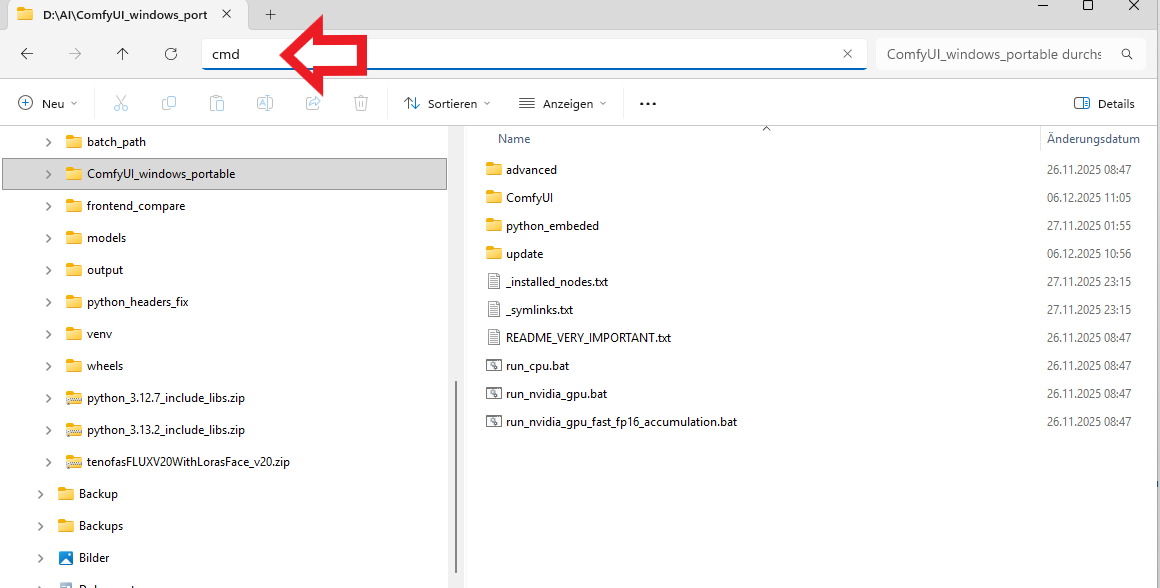Clear the cmd text from the address bar
This screenshot has height=588, width=1160.
847,54
